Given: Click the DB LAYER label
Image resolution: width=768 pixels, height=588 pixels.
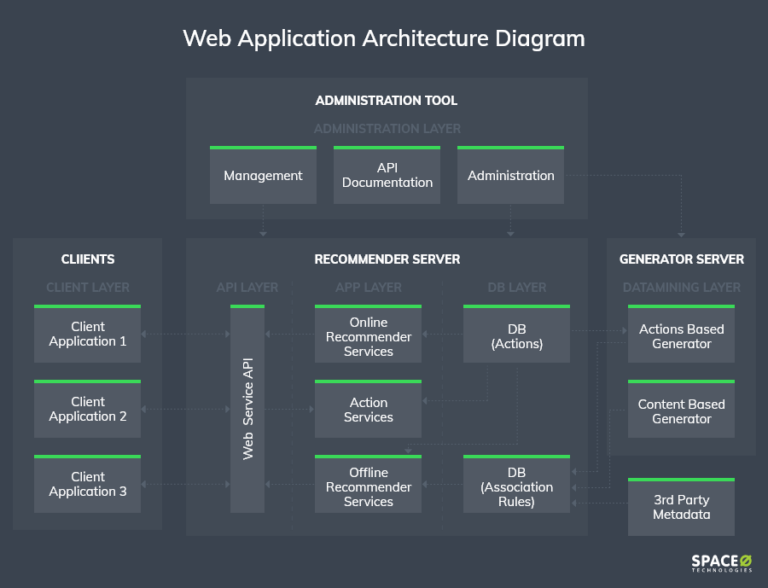Looking at the screenshot, I should [517, 287].
